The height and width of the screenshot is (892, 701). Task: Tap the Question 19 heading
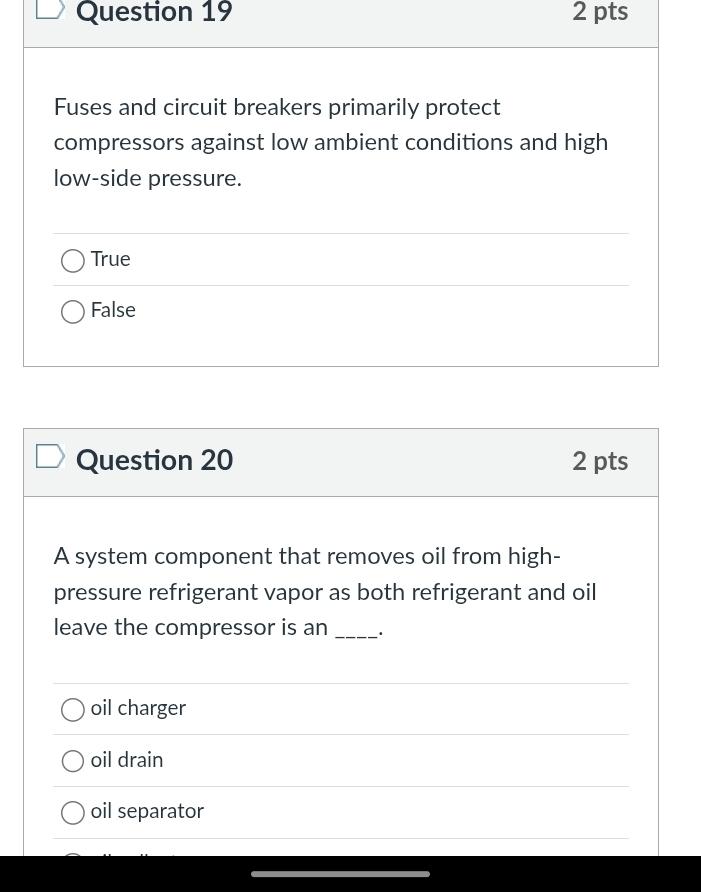click(155, 12)
